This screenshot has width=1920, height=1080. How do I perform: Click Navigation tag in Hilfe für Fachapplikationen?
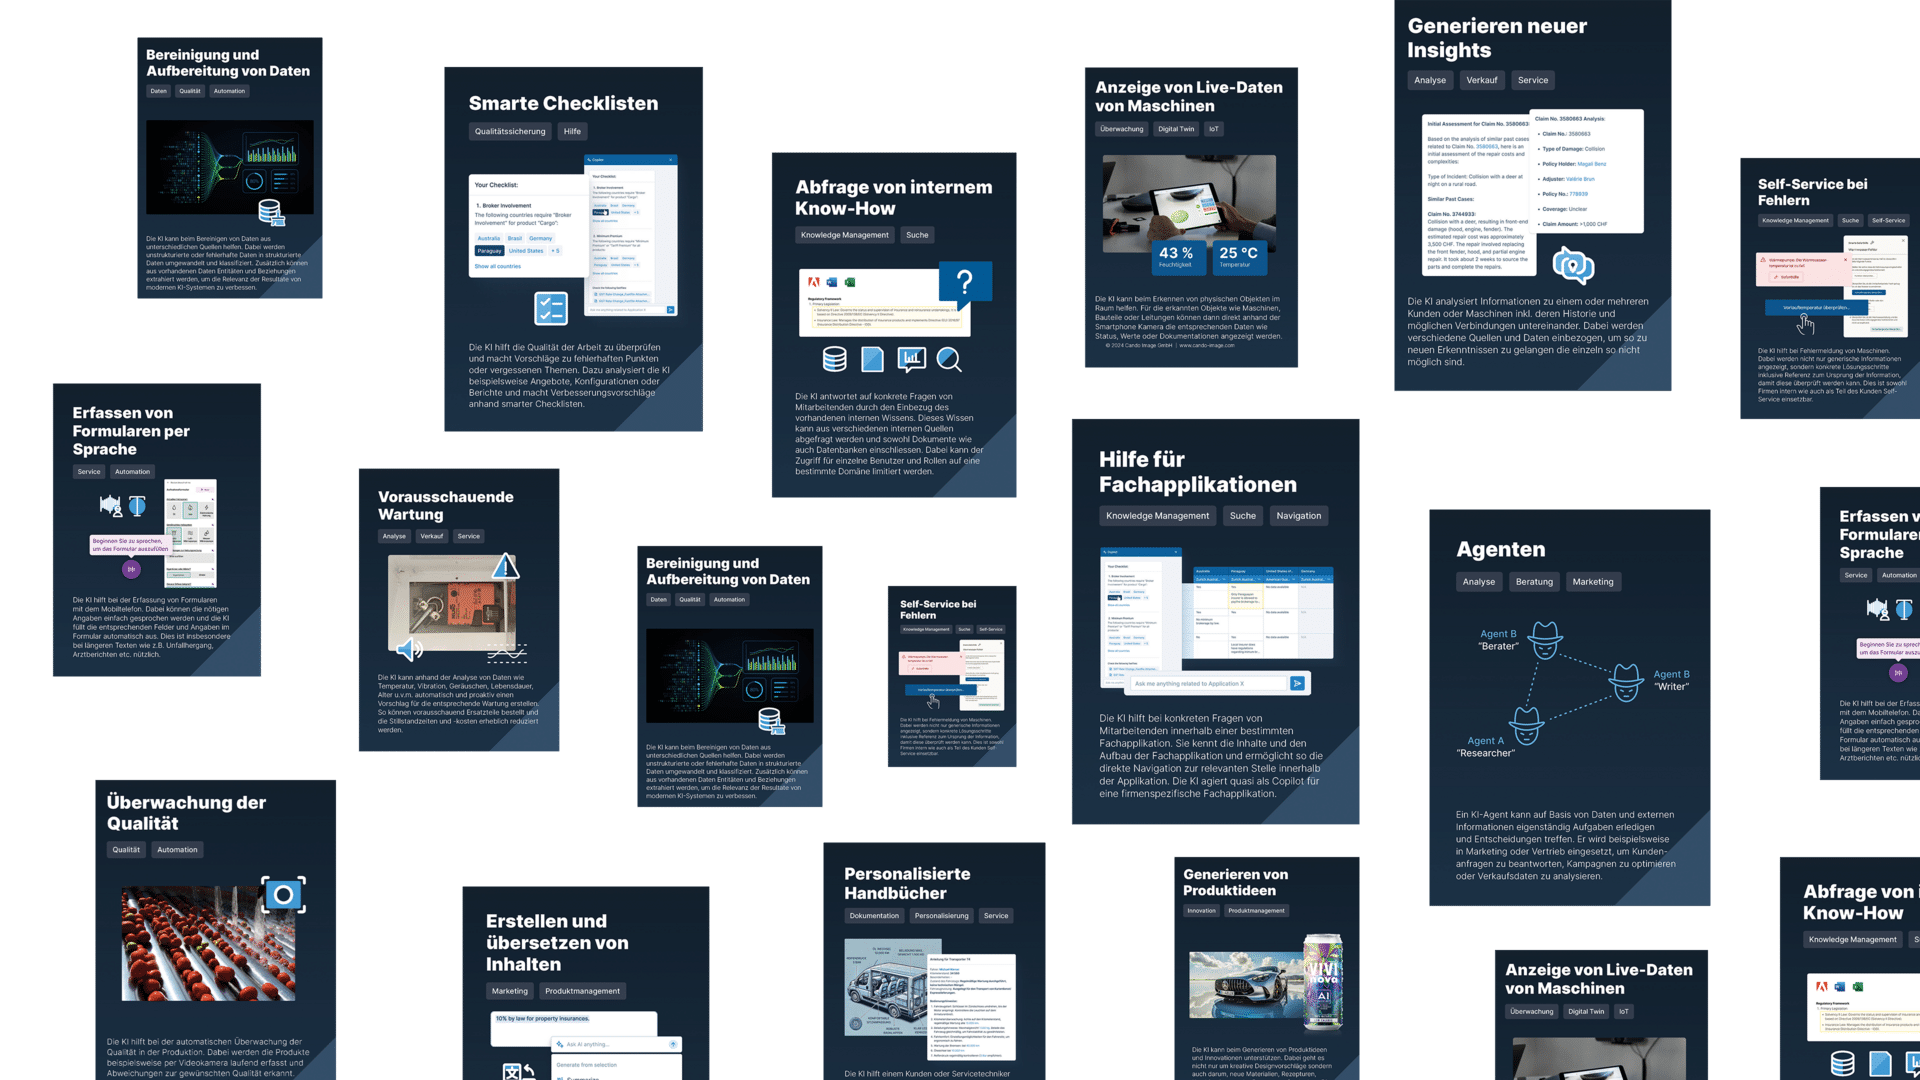click(1299, 516)
